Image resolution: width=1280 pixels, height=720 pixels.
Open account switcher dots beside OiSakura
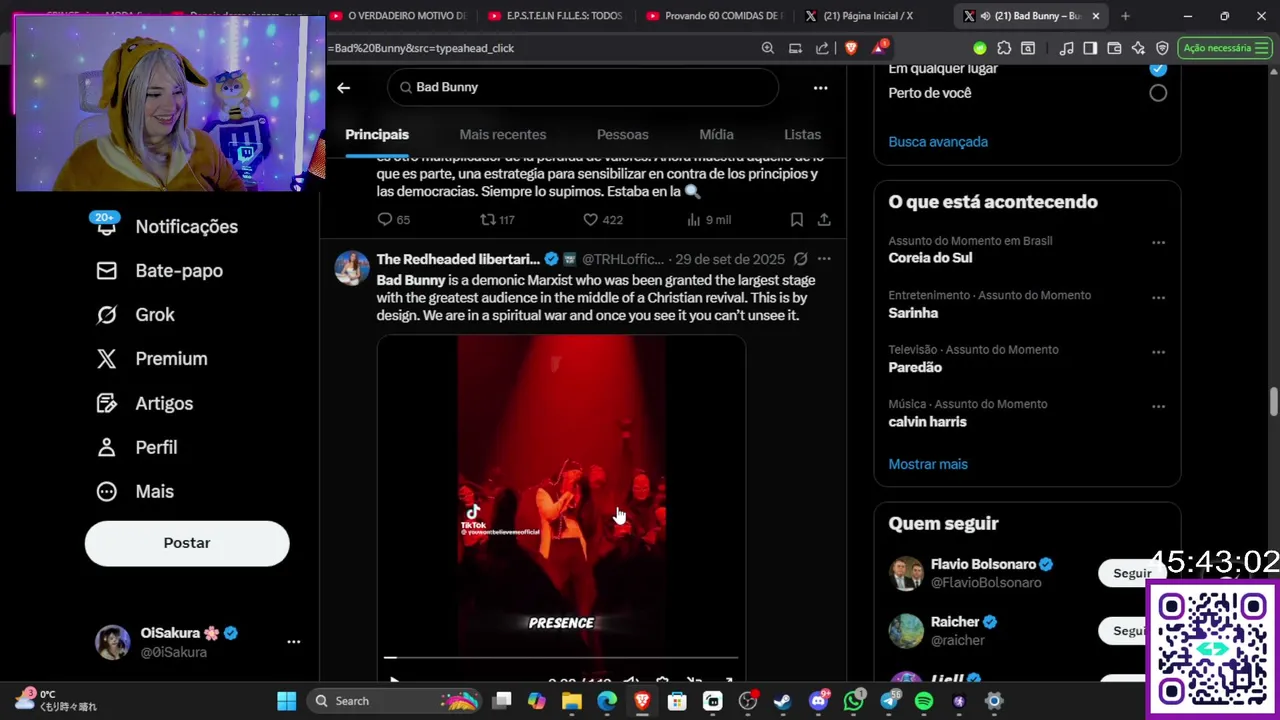pyautogui.click(x=293, y=642)
